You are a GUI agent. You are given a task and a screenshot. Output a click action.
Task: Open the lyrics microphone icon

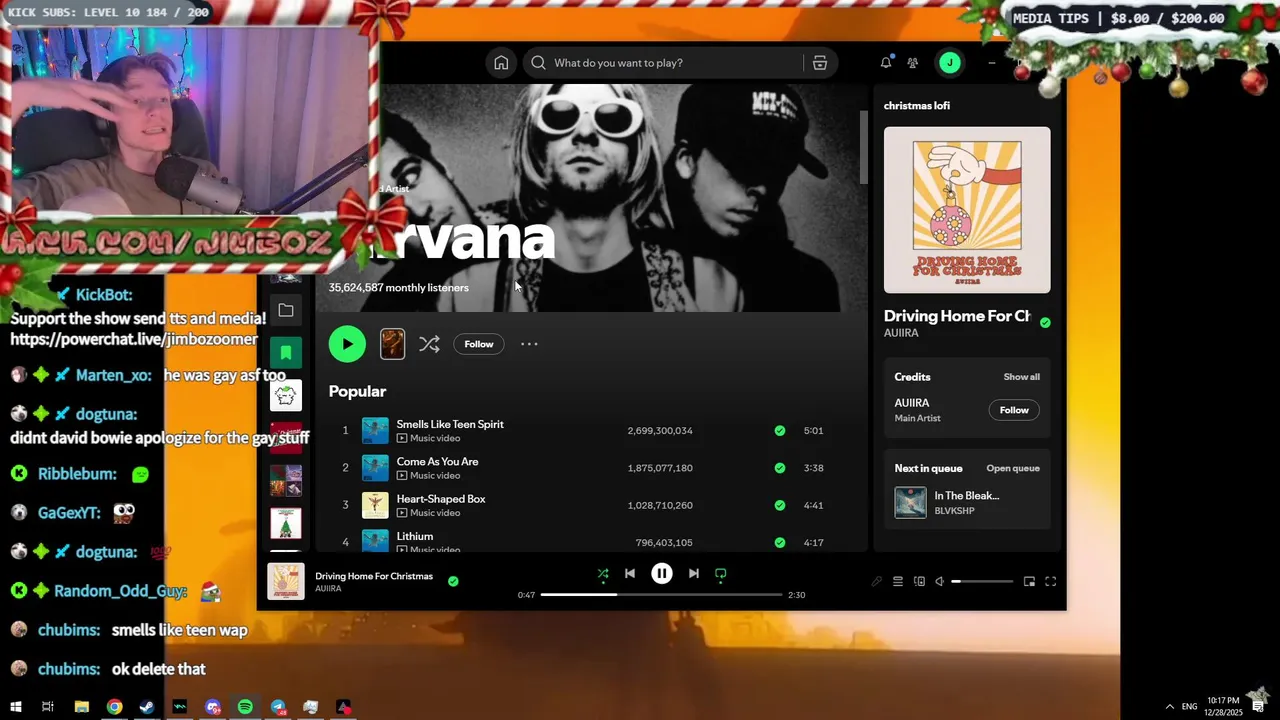coord(877,582)
